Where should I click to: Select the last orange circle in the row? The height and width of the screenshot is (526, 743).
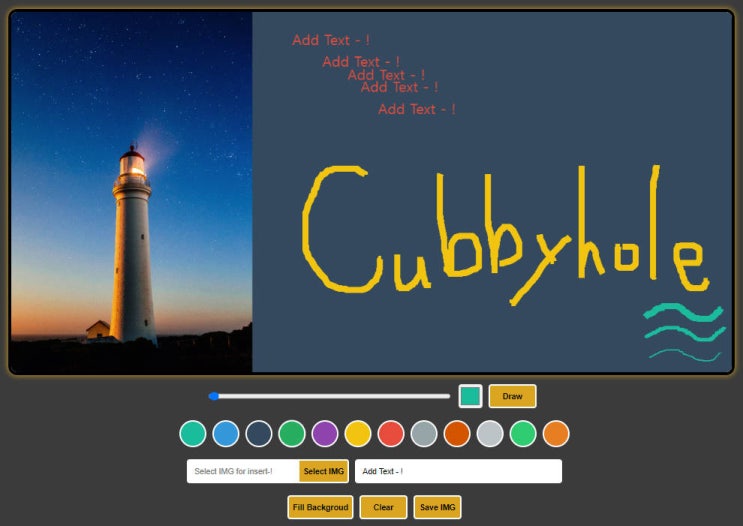click(x=556, y=433)
